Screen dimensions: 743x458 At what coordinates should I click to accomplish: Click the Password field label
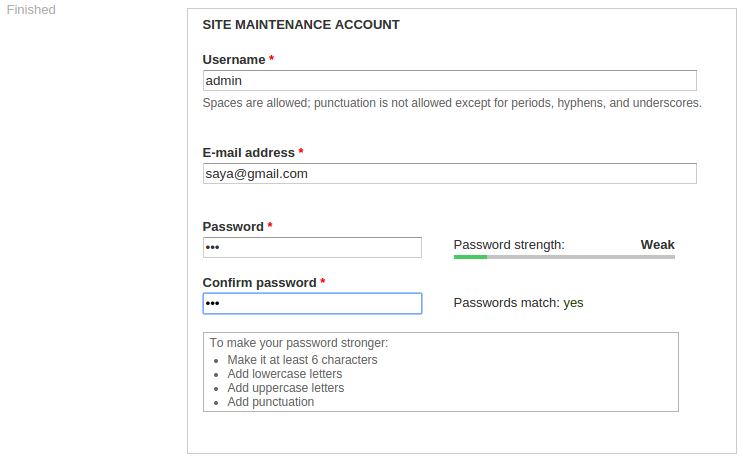pos(233,227)
